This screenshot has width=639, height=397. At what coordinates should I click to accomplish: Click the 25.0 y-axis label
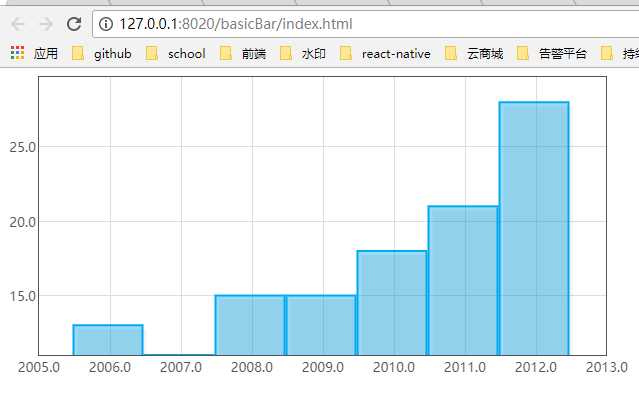[x=23, y=147]
